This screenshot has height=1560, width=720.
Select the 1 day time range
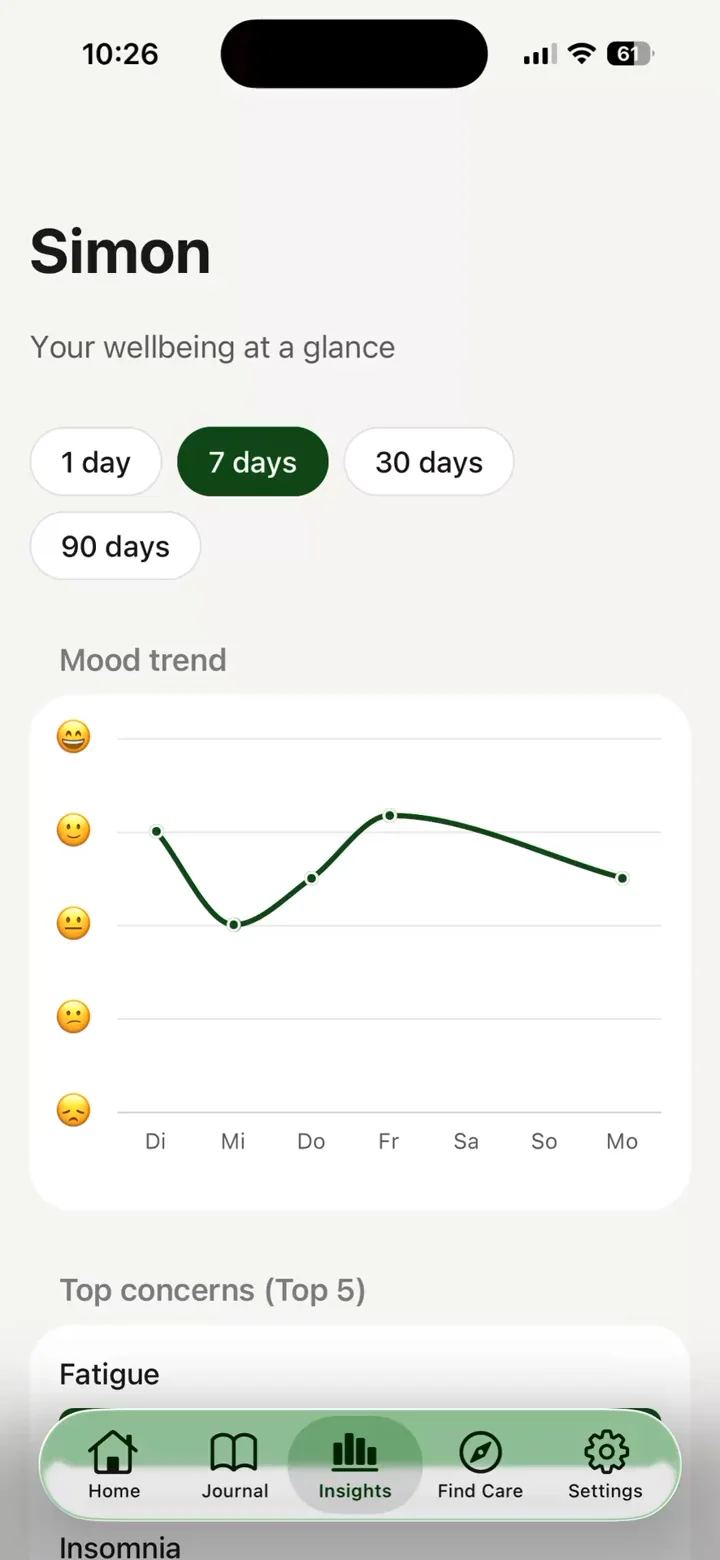coord(96,462)
